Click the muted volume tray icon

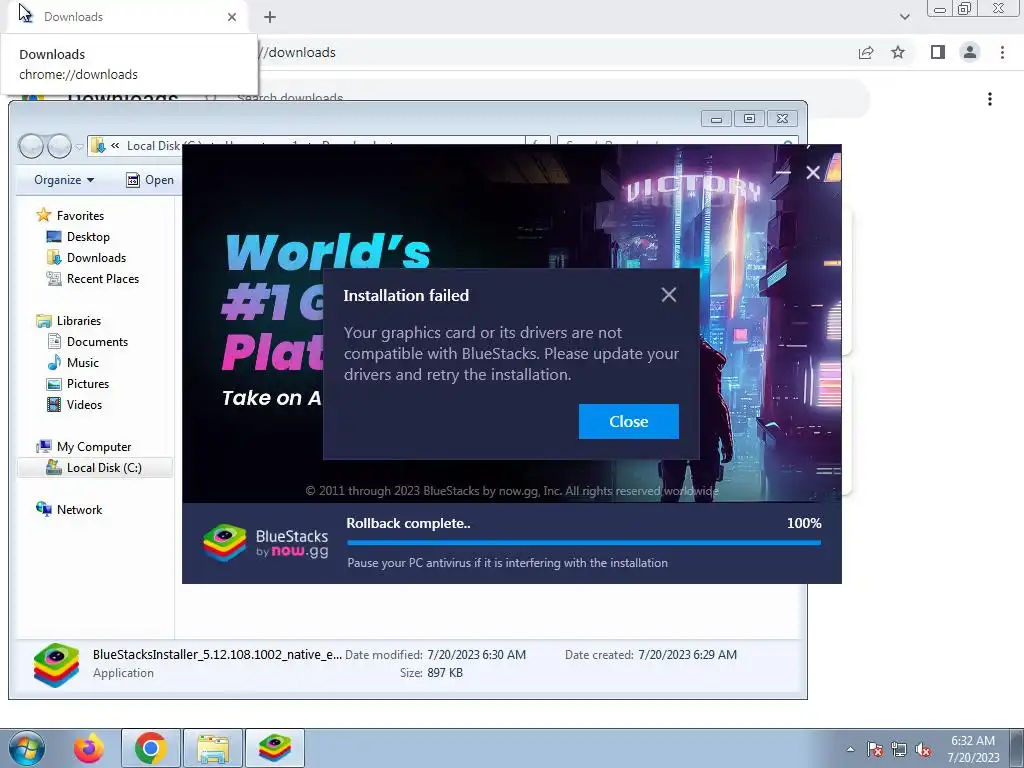pyautogui.click(x=923, y=749)
